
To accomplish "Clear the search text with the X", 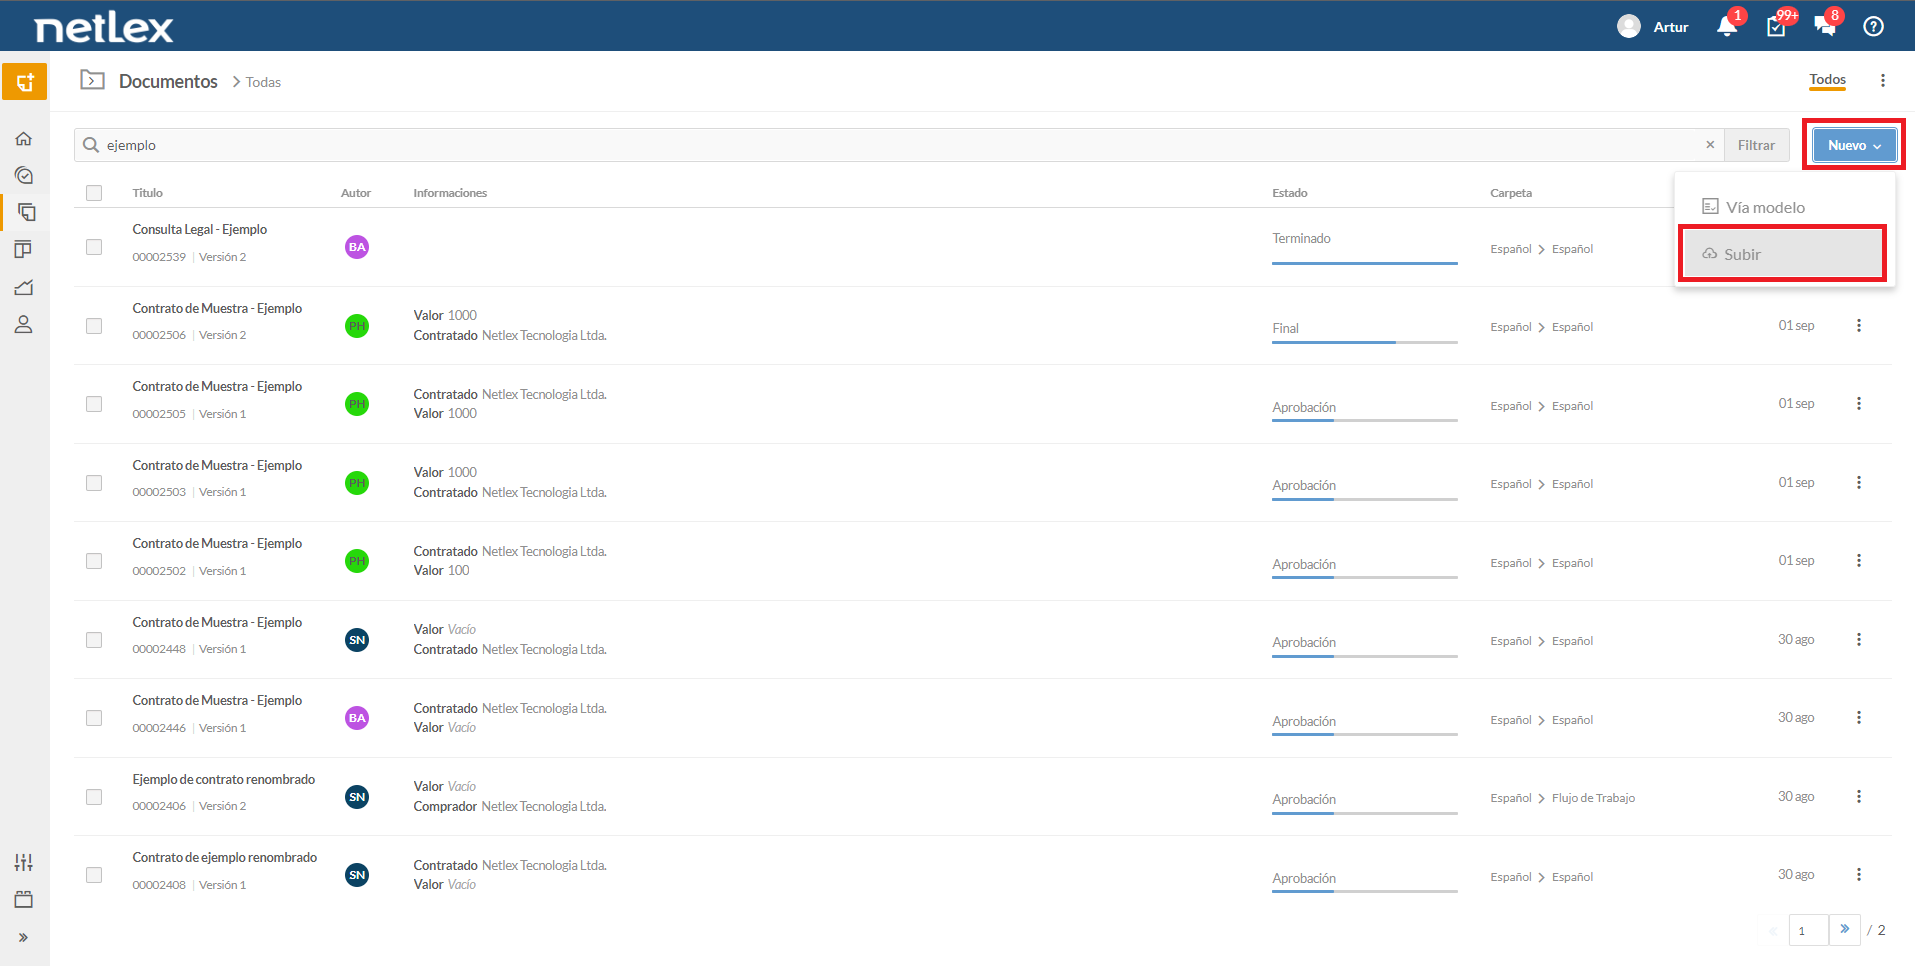I will [x=1710, y=145].
